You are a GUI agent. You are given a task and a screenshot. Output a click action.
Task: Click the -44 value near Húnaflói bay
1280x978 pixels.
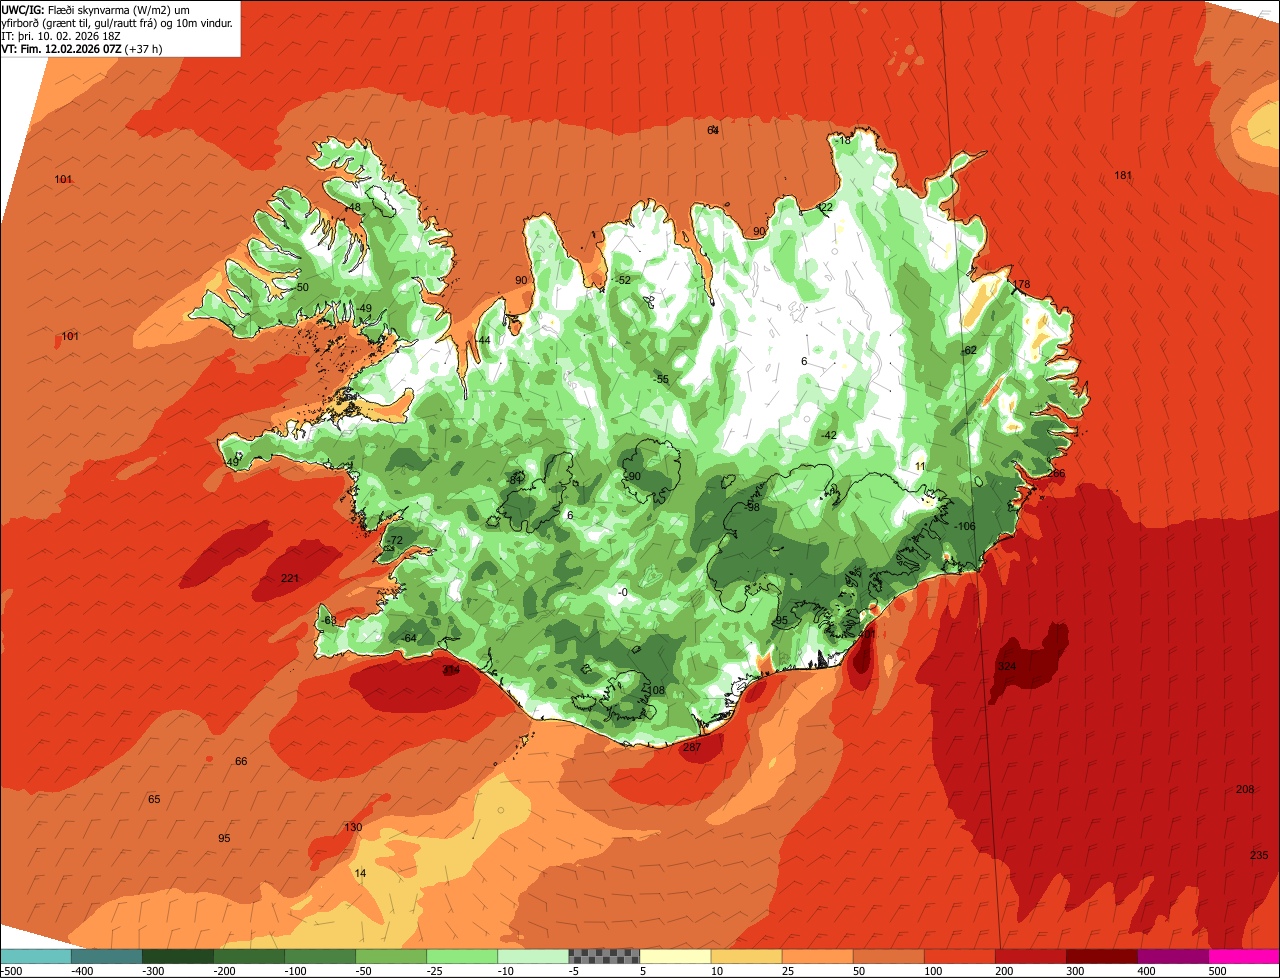pos(483,341)
